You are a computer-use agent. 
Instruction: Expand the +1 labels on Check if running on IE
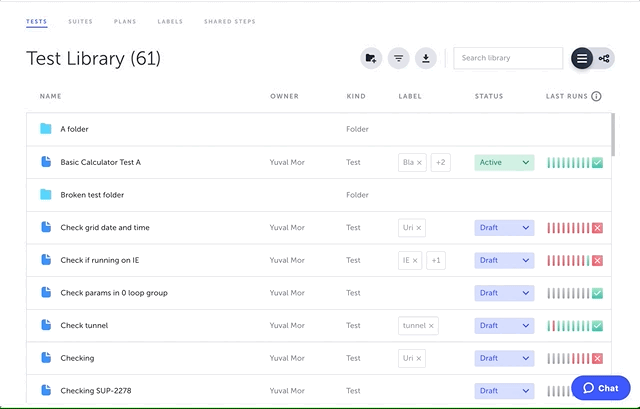(436, 260)
